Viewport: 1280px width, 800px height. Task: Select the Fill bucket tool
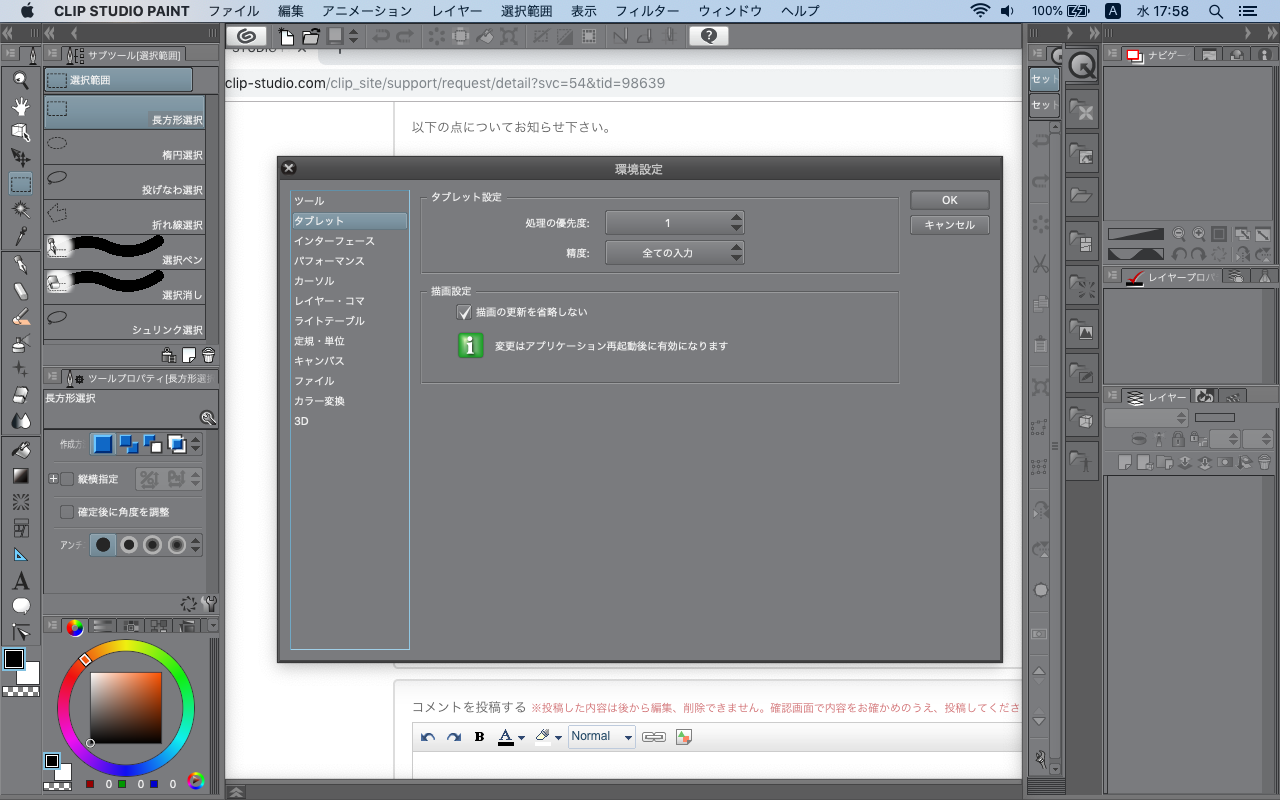21,450
